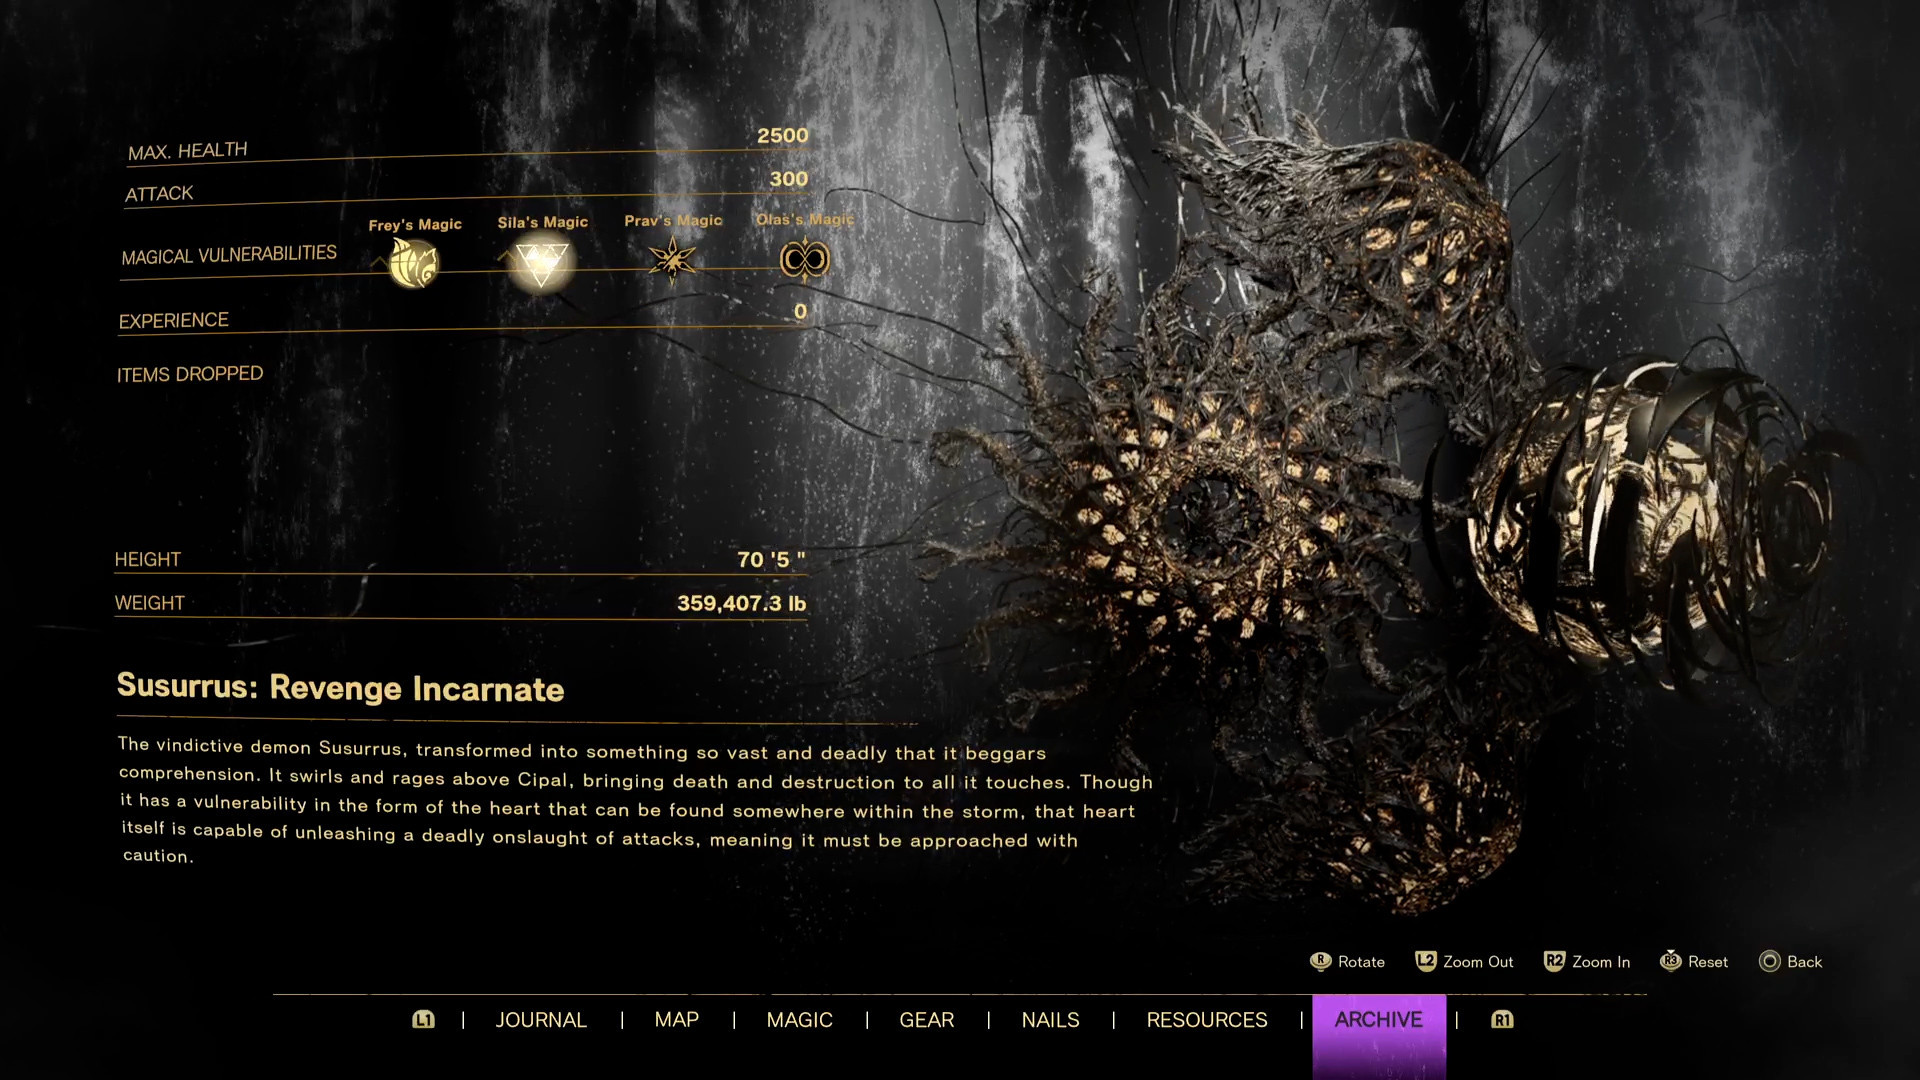Select the Prav's Magic star icon
The height and width of the screenshot is (1080, 1920).
click(672, 259)
